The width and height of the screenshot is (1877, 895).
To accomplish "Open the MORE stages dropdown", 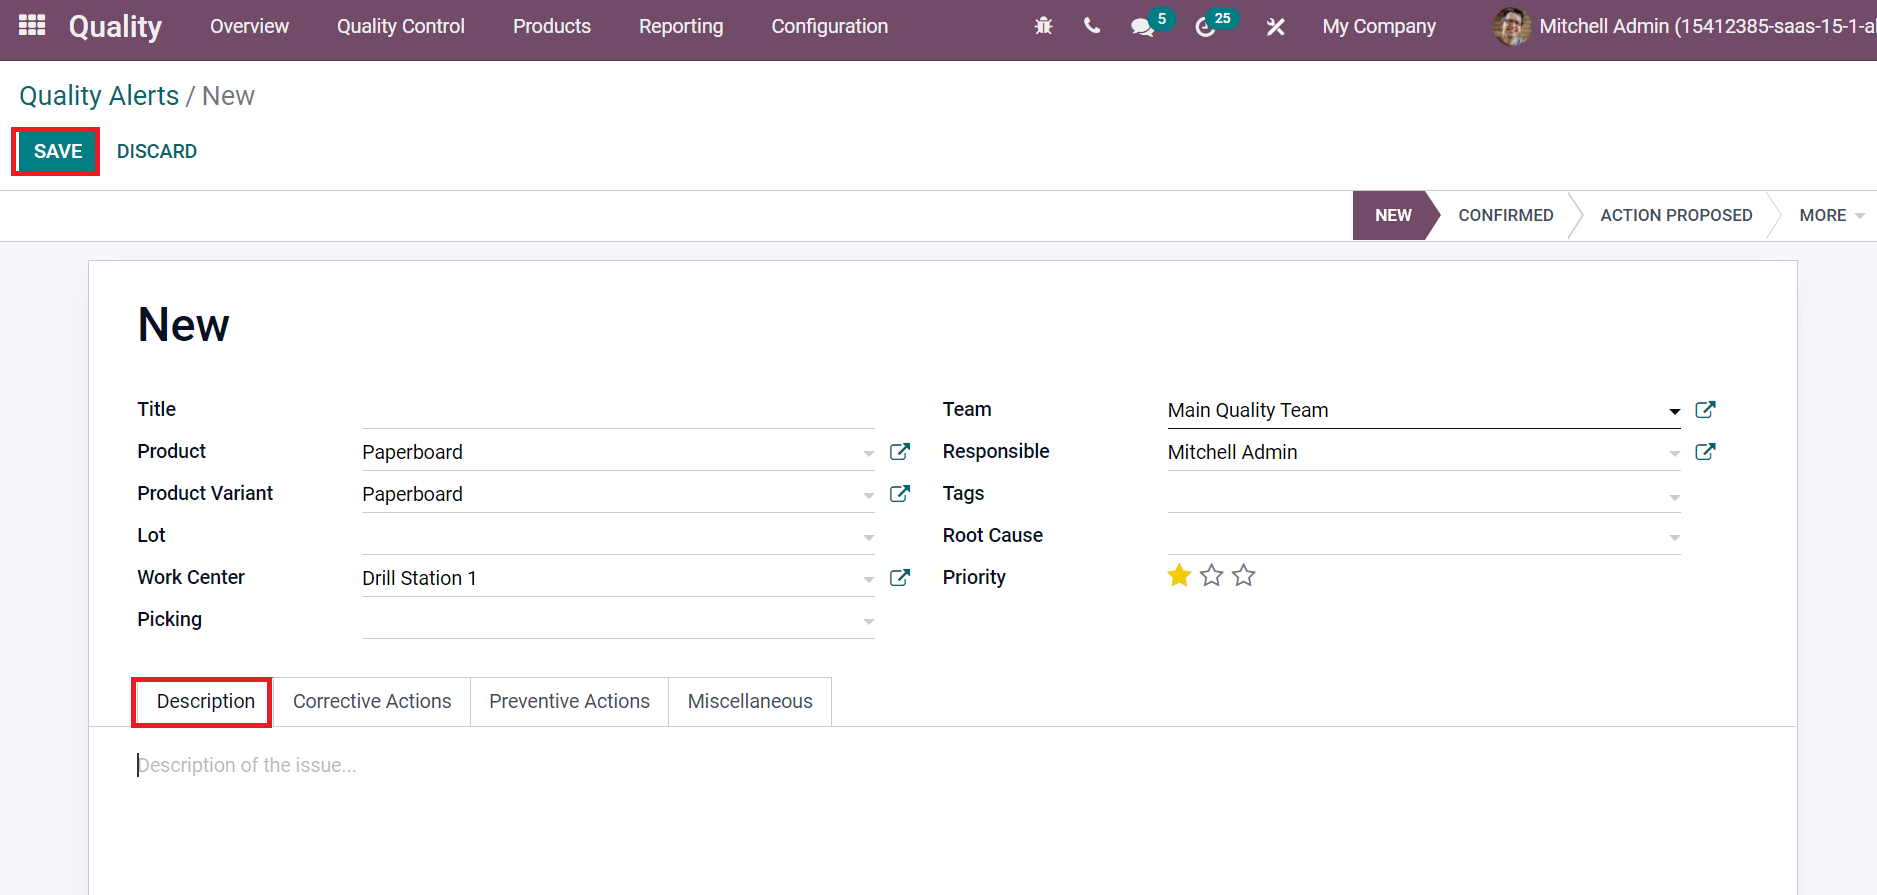I will point(1830,216).
